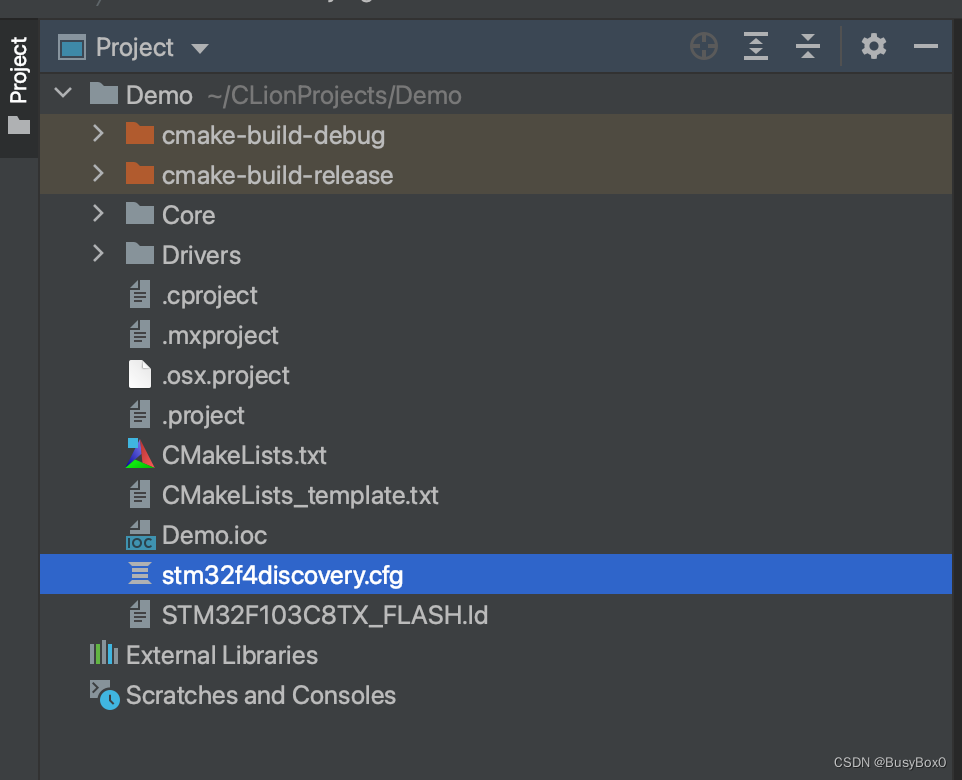
Task: Expand the Drivers folder chevron
Action: coord(98,253)
